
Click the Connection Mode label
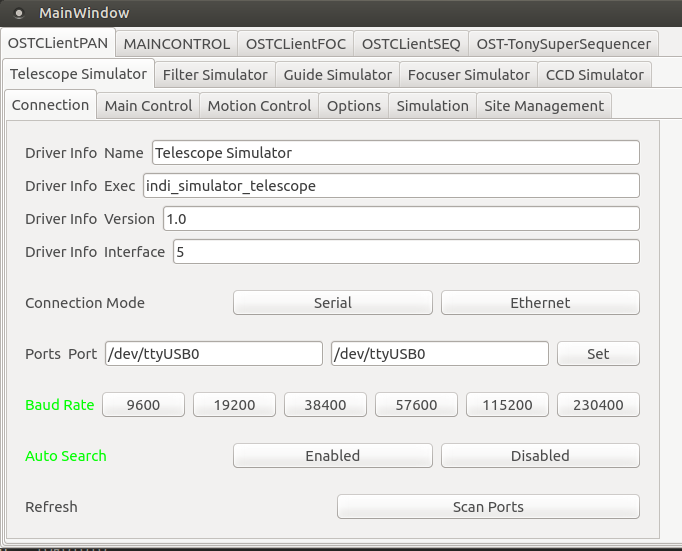(x=85, y=303)
